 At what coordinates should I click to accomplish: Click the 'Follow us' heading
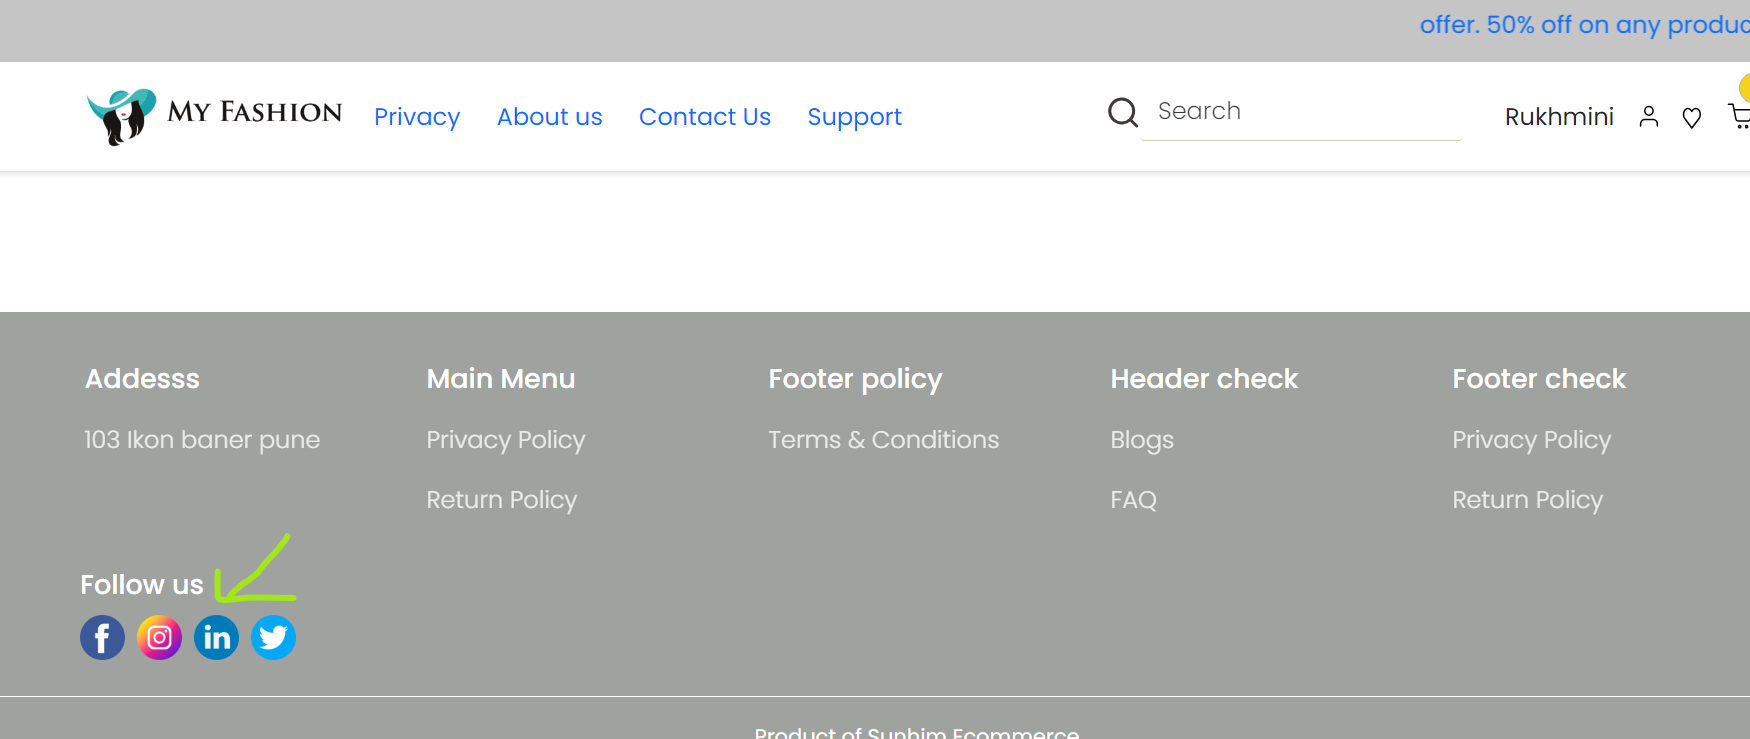(x=142, y=585)
